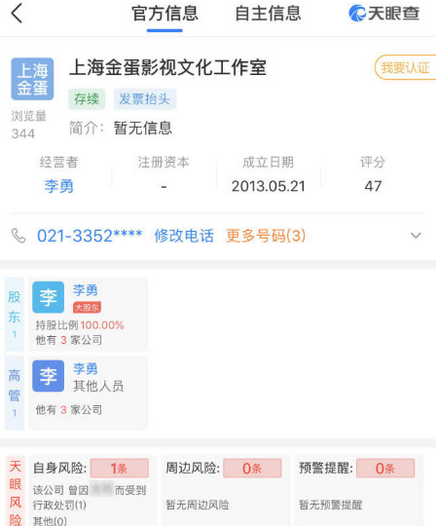Tap 其他人员 role label
Viewport: 436px width, 526px height.
tap(99, 386)
